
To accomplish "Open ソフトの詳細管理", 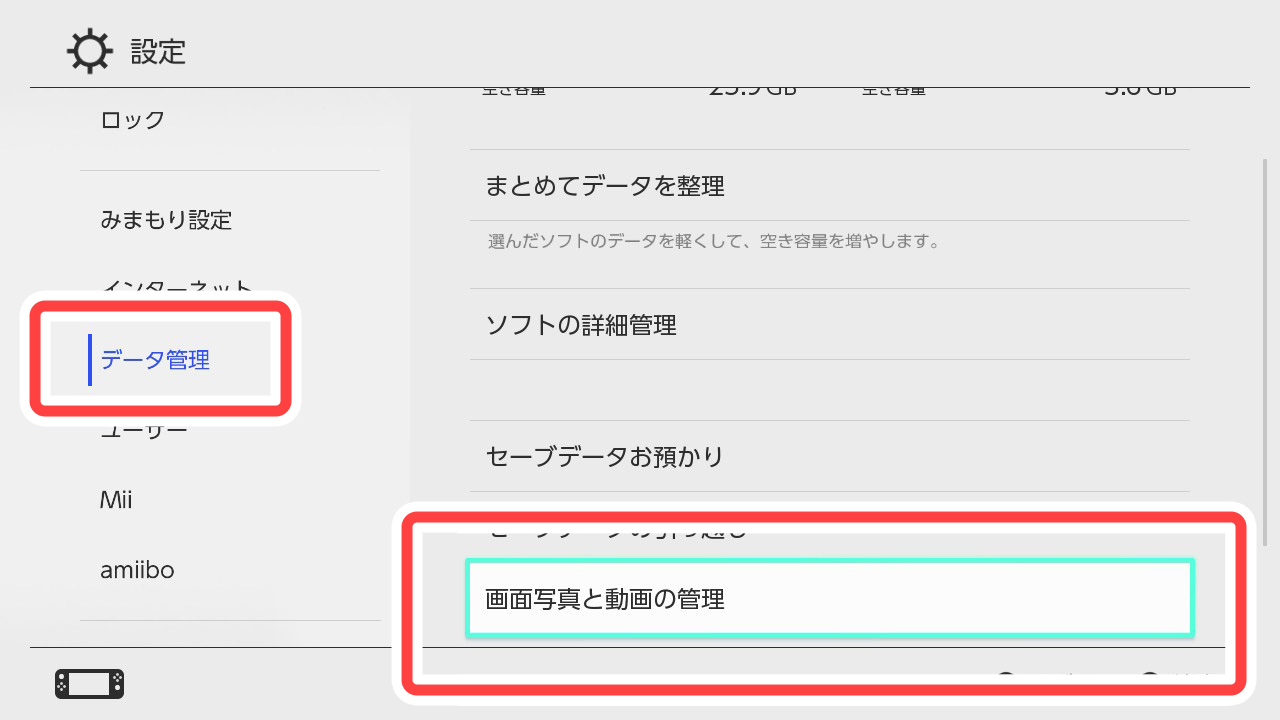I will [x=580, y=325].
